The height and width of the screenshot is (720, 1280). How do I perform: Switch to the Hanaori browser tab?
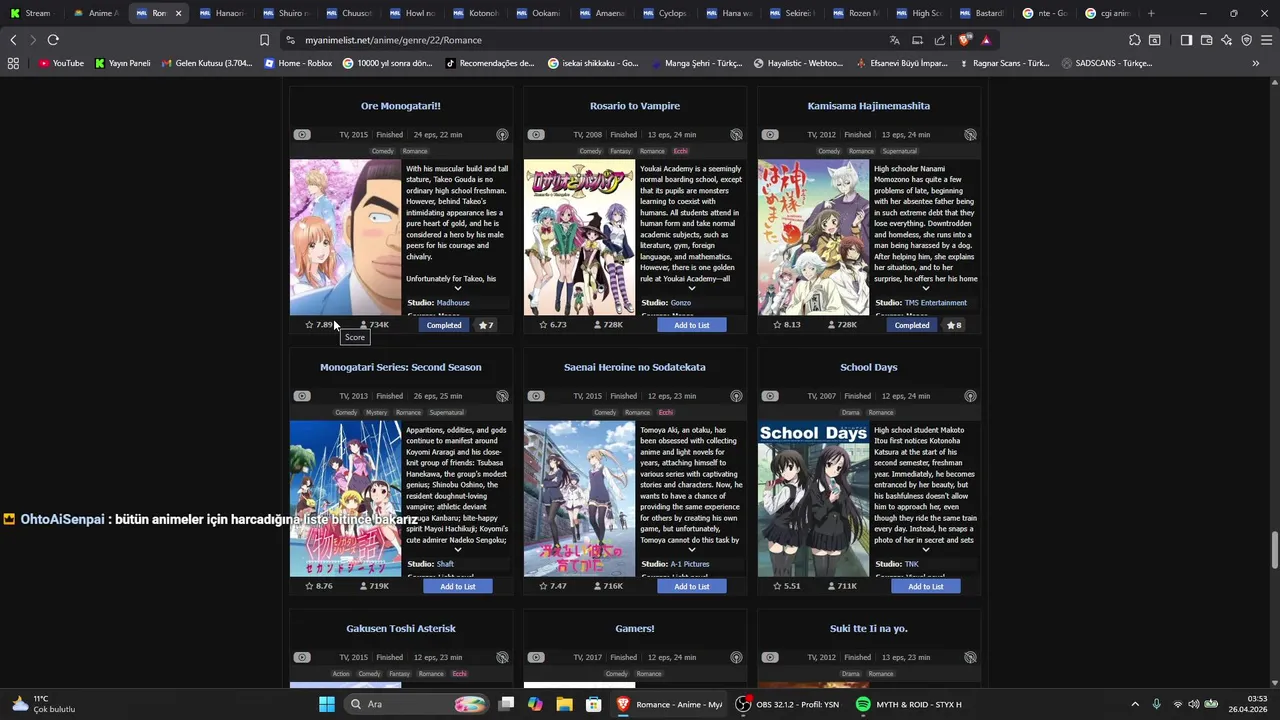[x=222, y=13]
